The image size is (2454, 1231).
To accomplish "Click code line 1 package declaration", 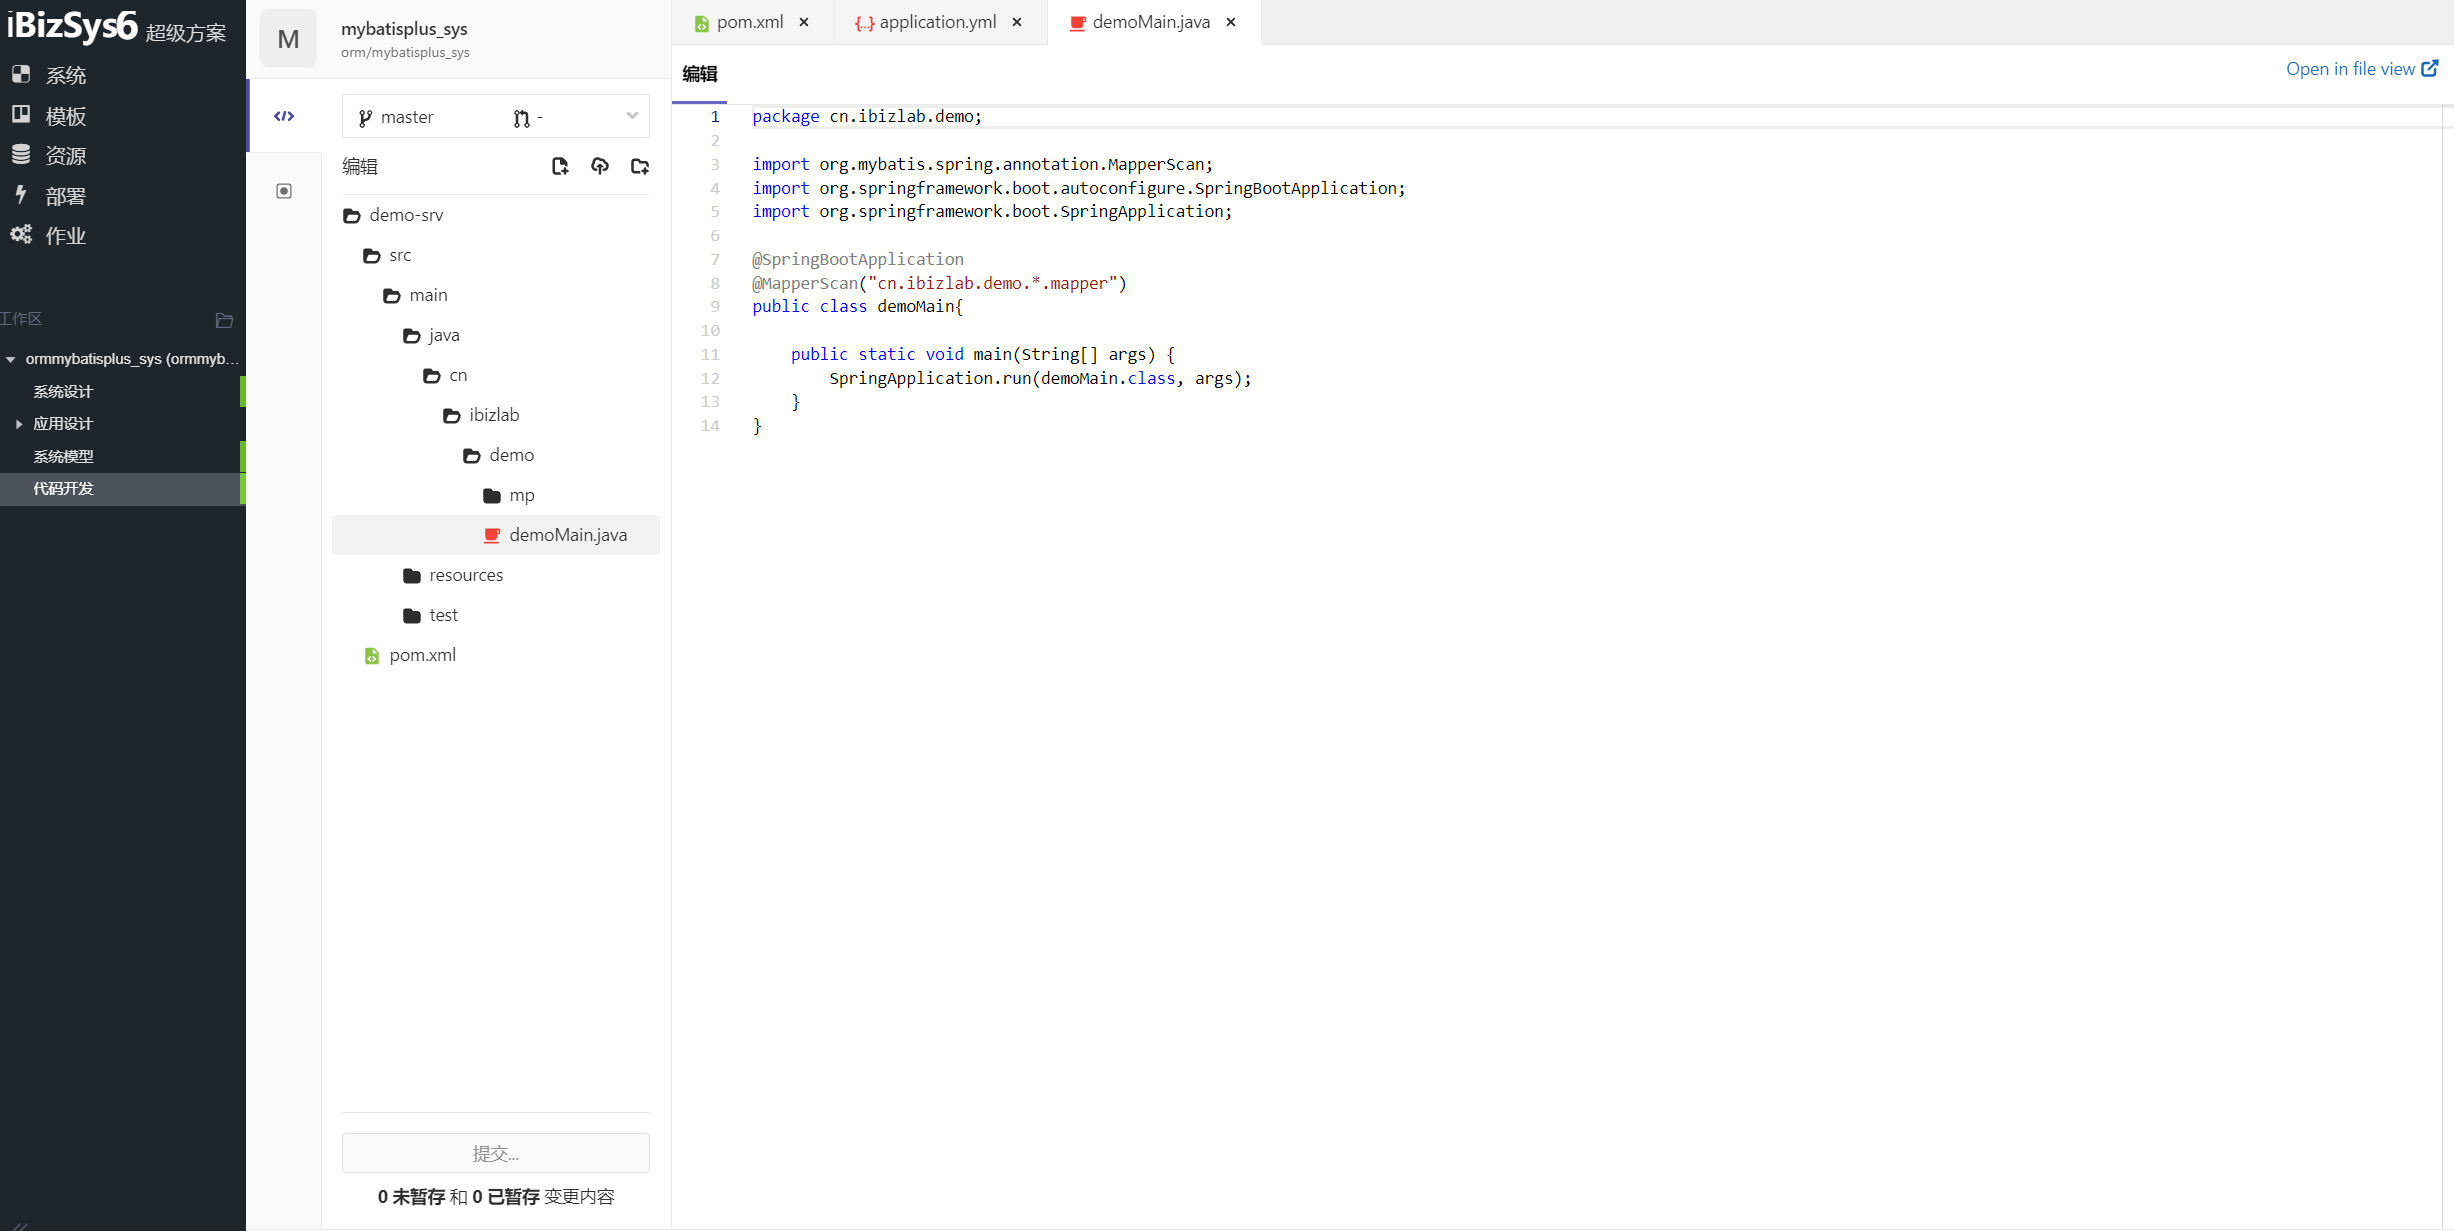I will coord(867,116).
